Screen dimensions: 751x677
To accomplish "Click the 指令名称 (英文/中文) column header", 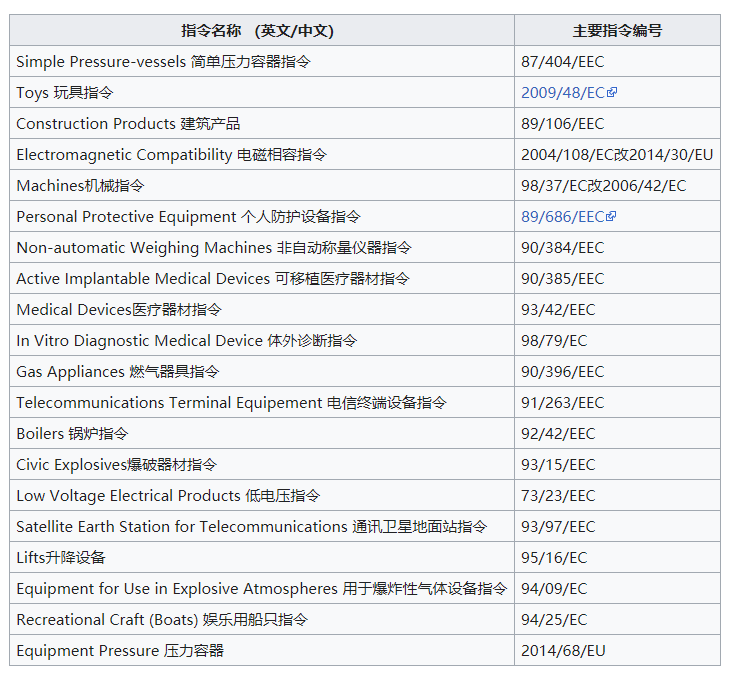I will click(262, 30).
